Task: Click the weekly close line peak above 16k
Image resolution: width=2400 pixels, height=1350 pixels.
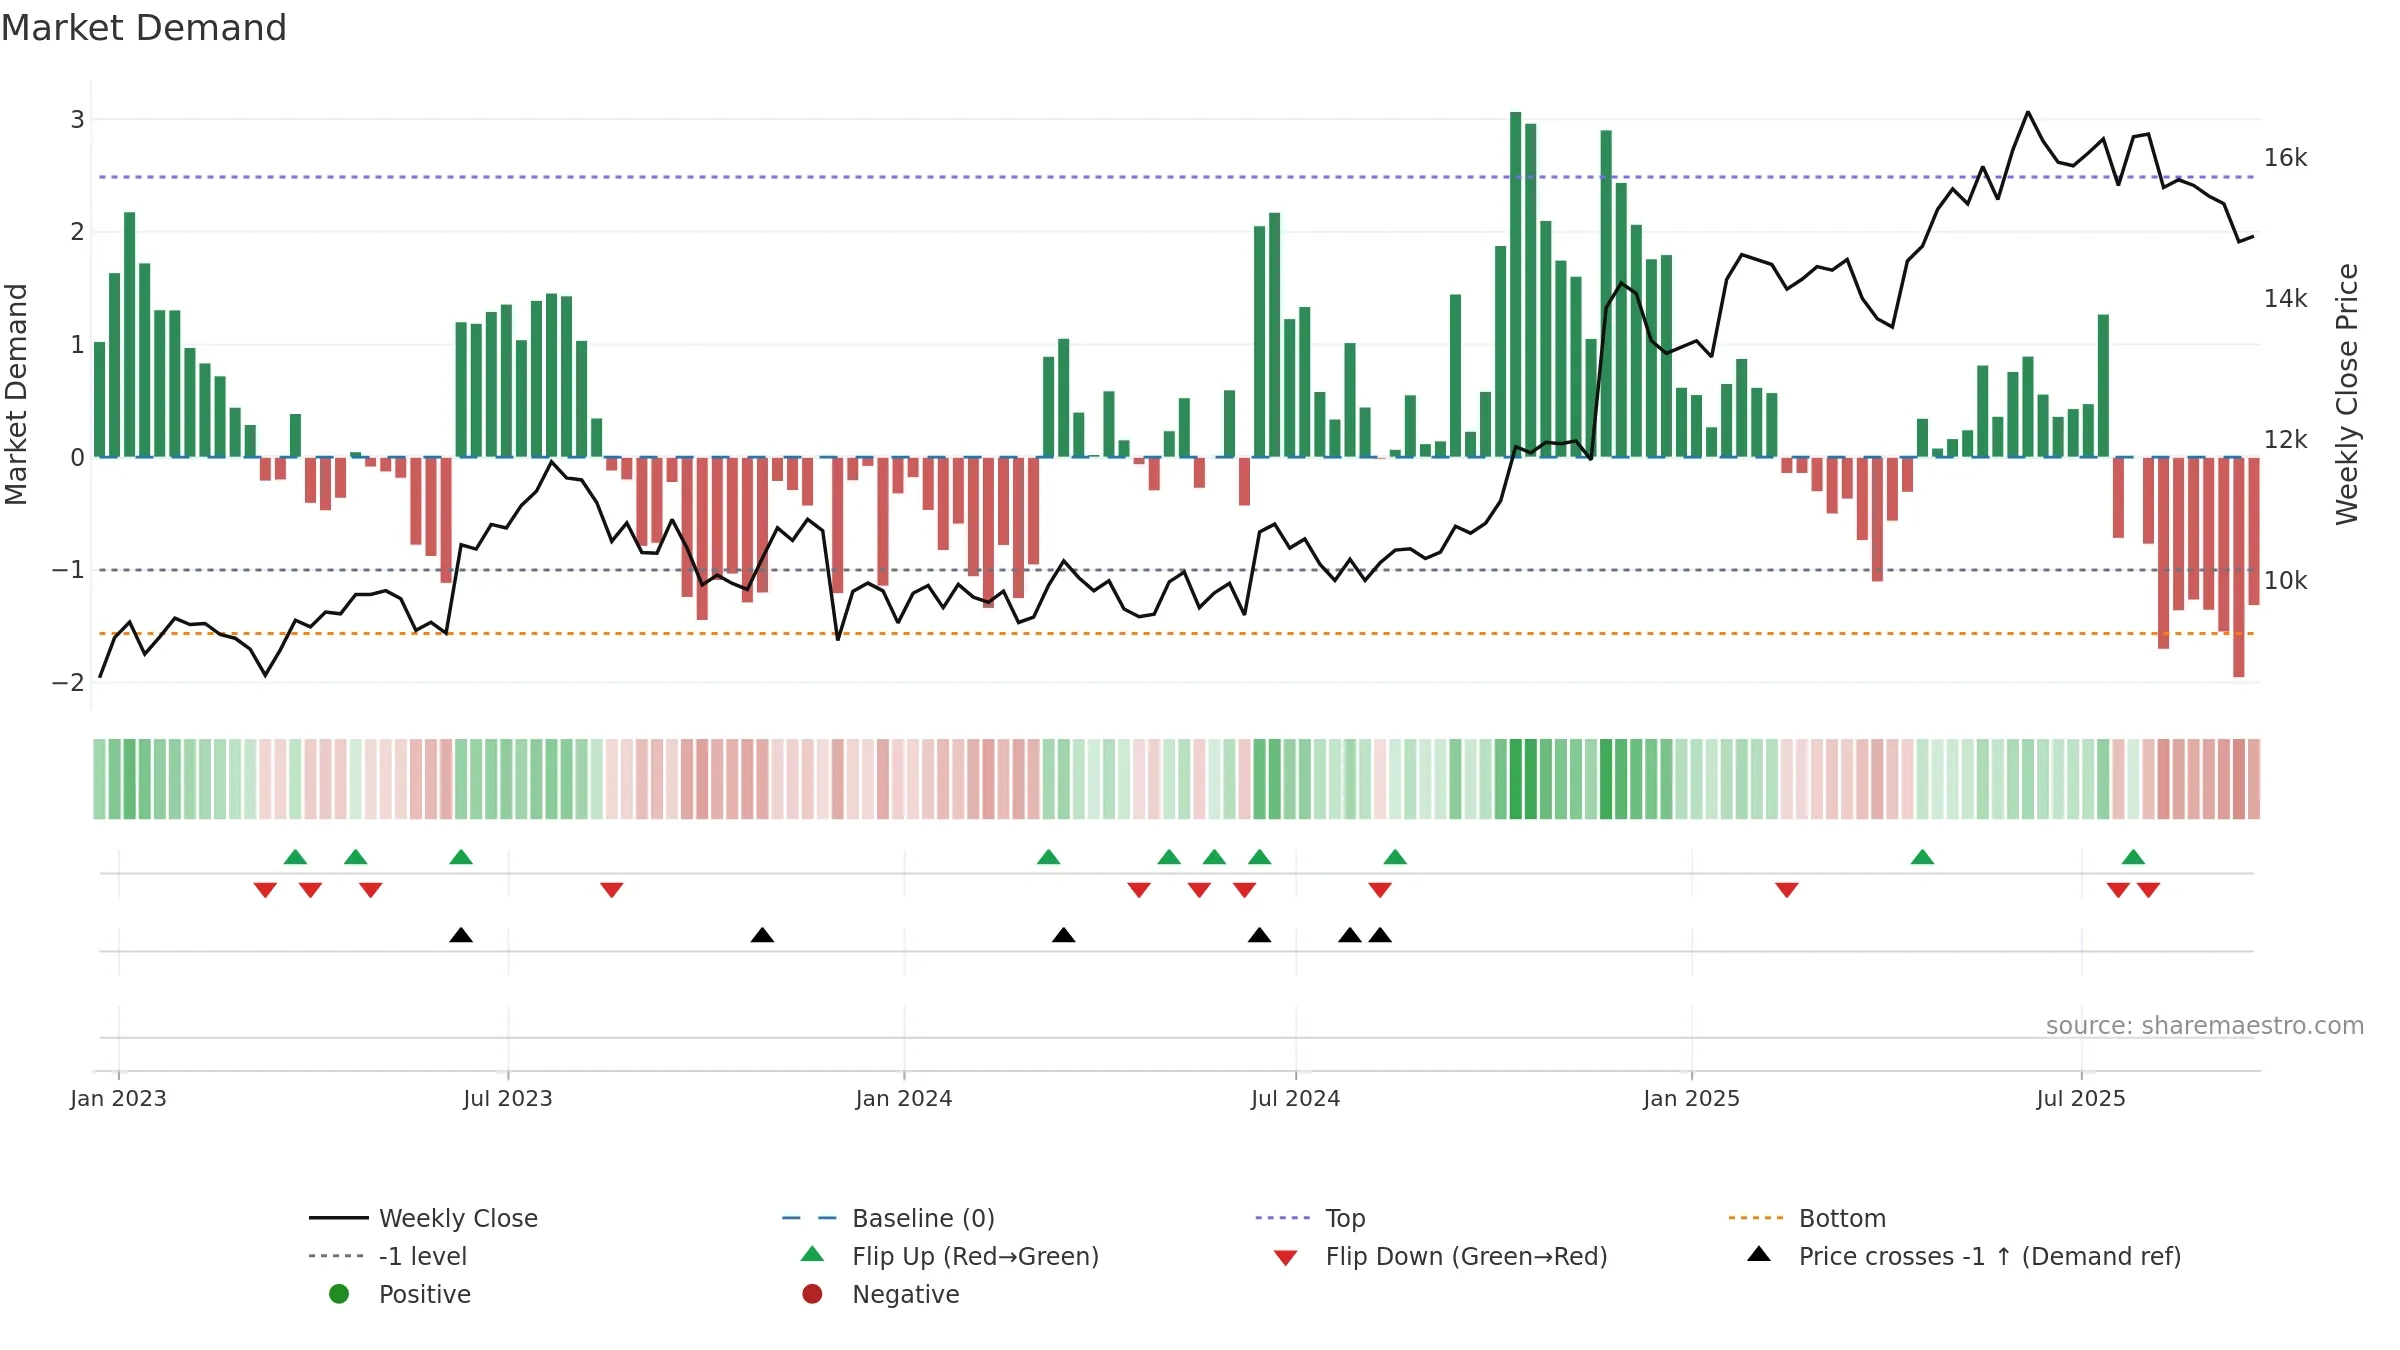Action: [x=2028, y=112]
